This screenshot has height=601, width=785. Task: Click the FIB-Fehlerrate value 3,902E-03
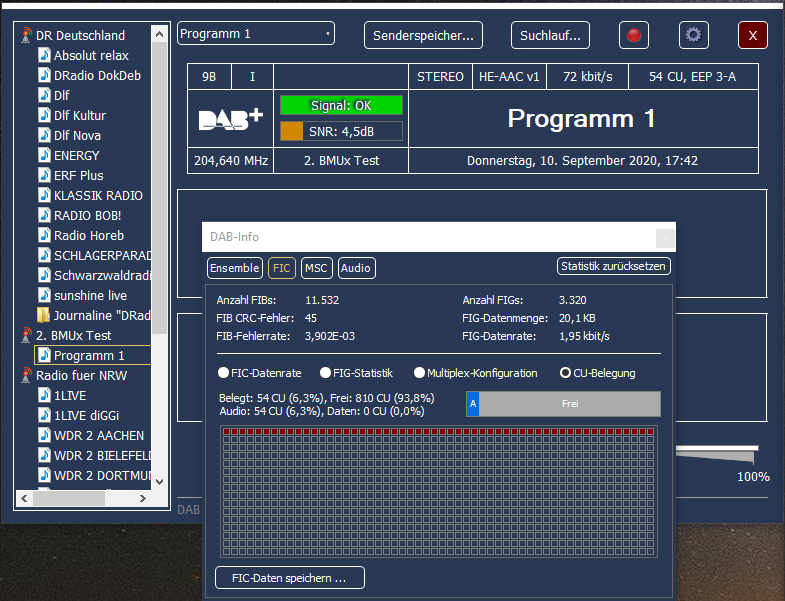(x=330, y=336)
